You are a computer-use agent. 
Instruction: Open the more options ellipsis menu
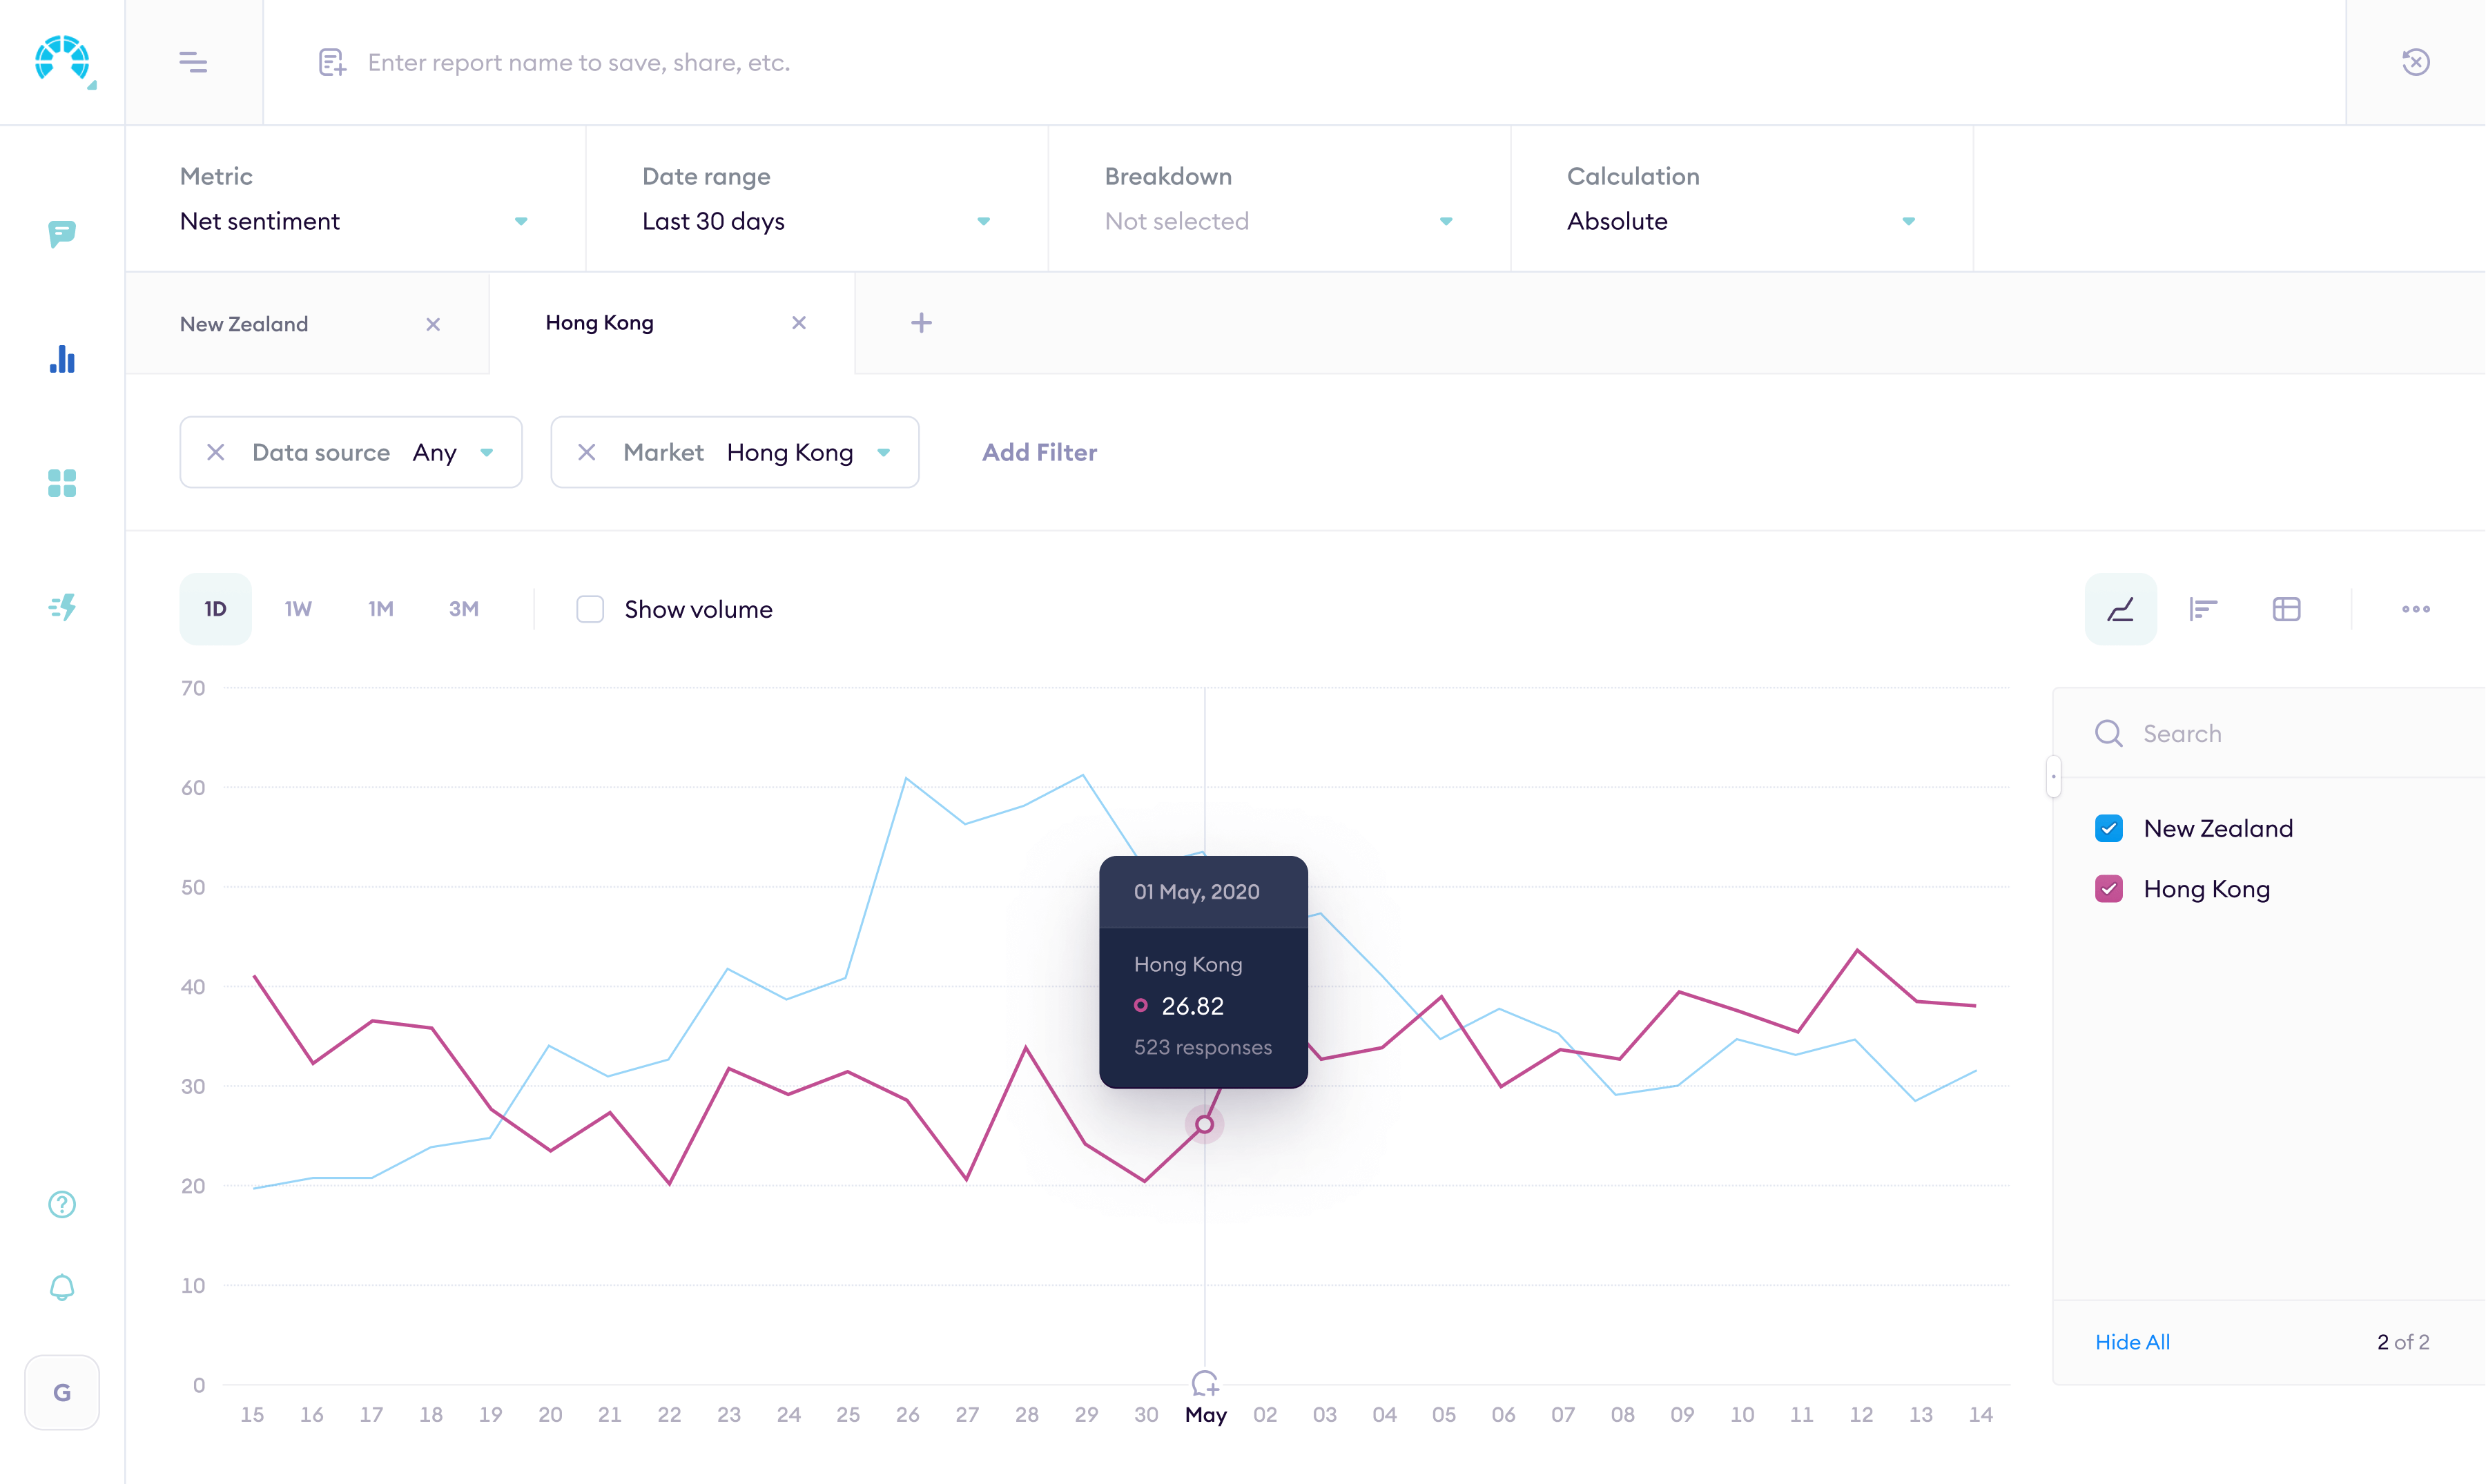(2416, 608)
